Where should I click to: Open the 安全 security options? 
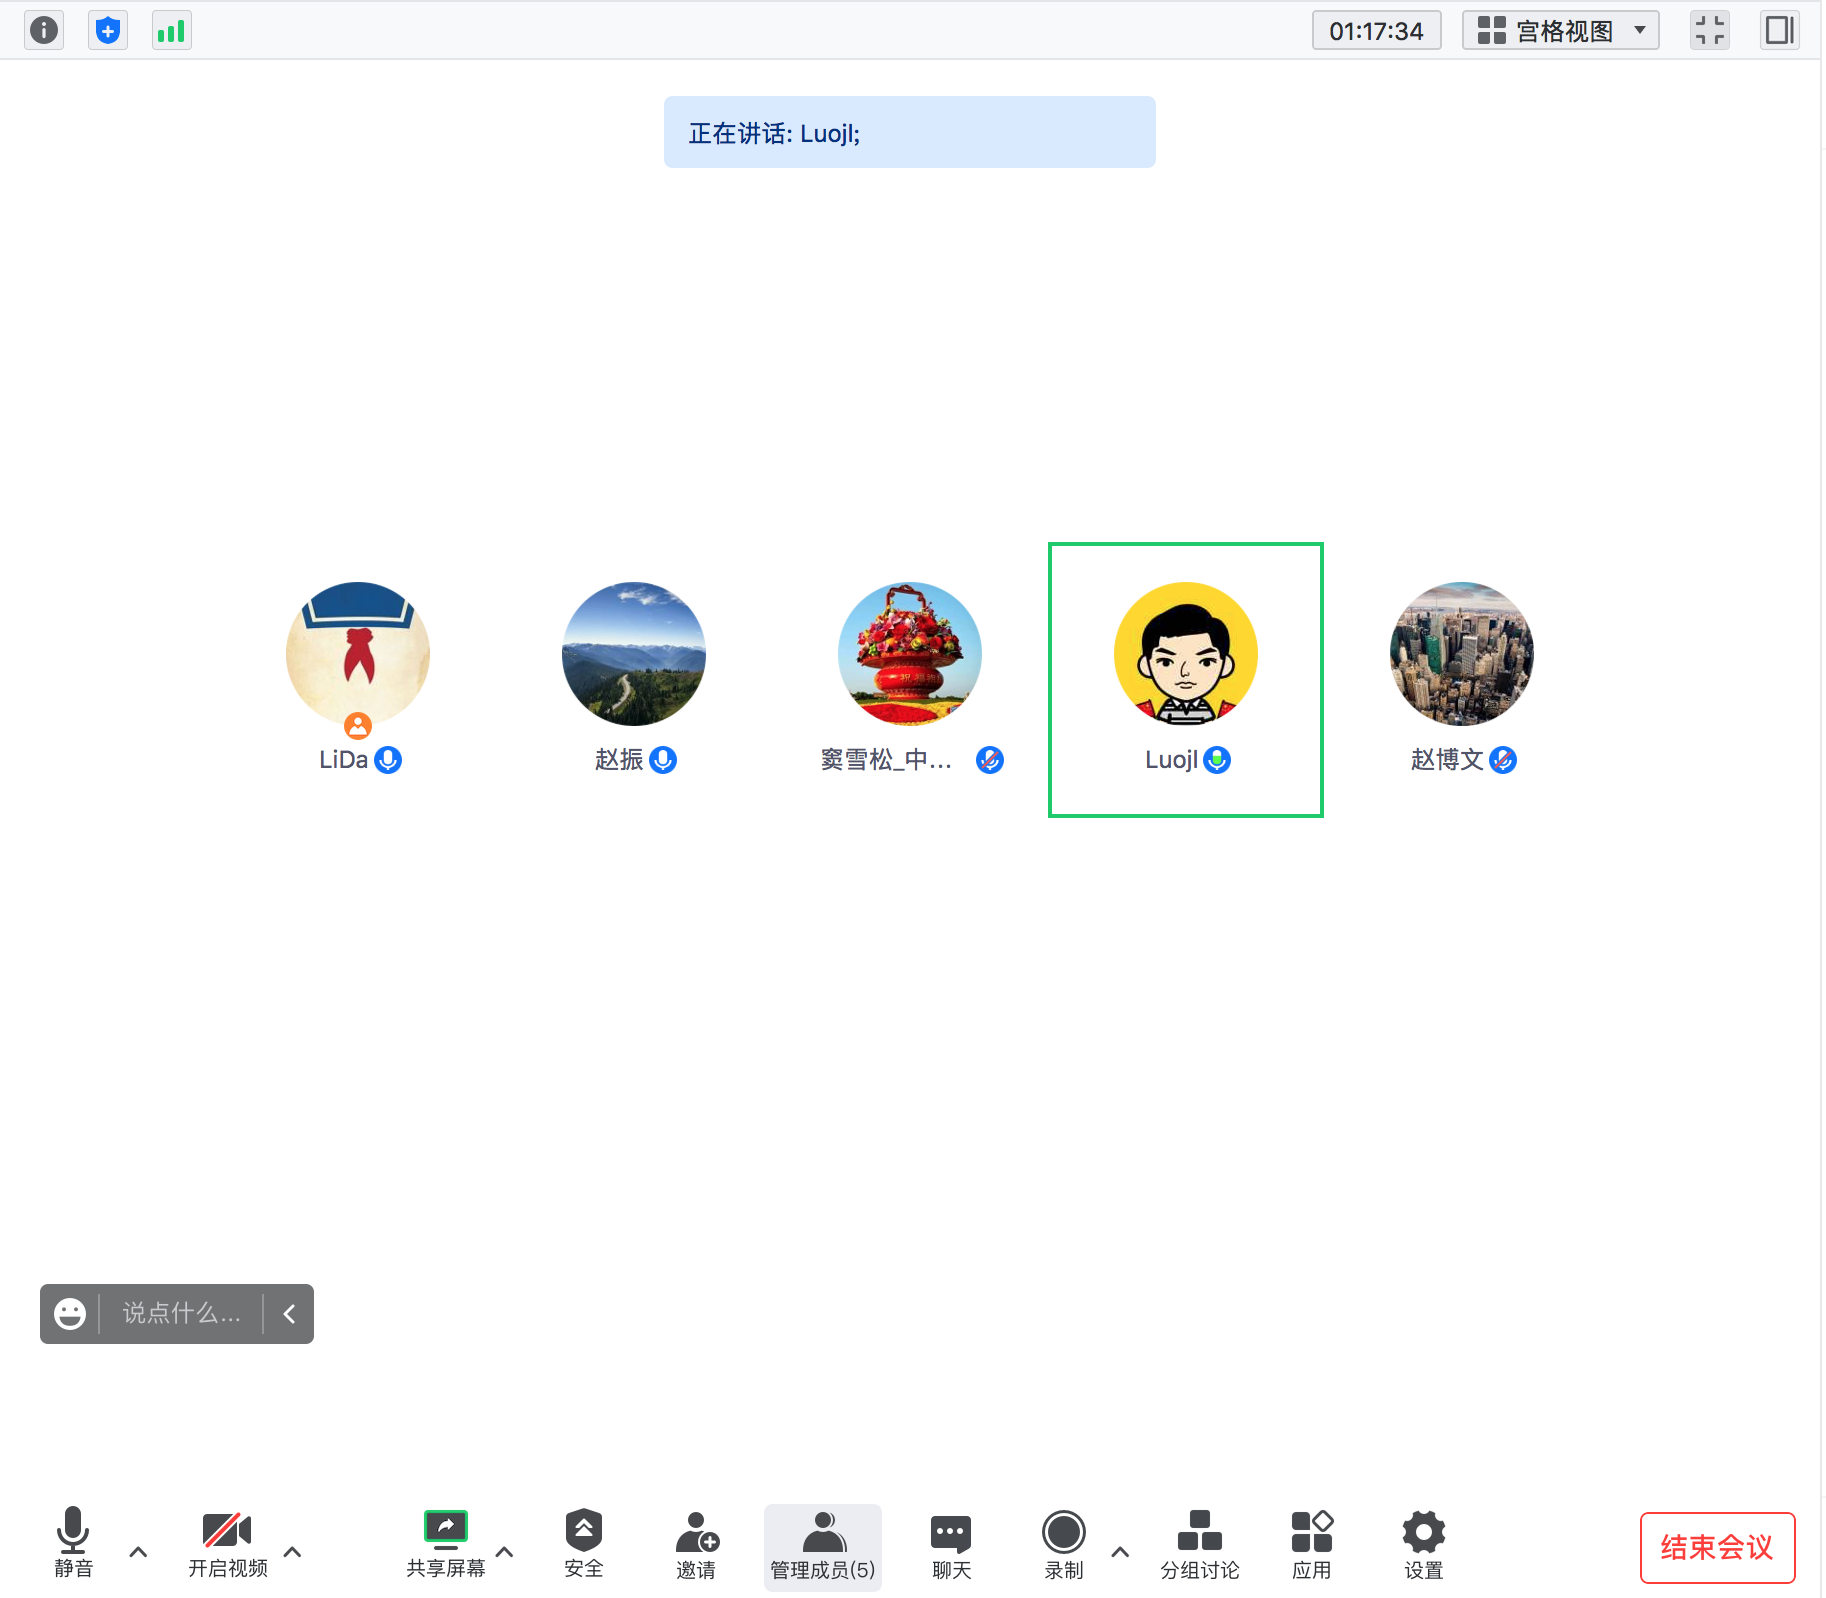pos(583,1543)
